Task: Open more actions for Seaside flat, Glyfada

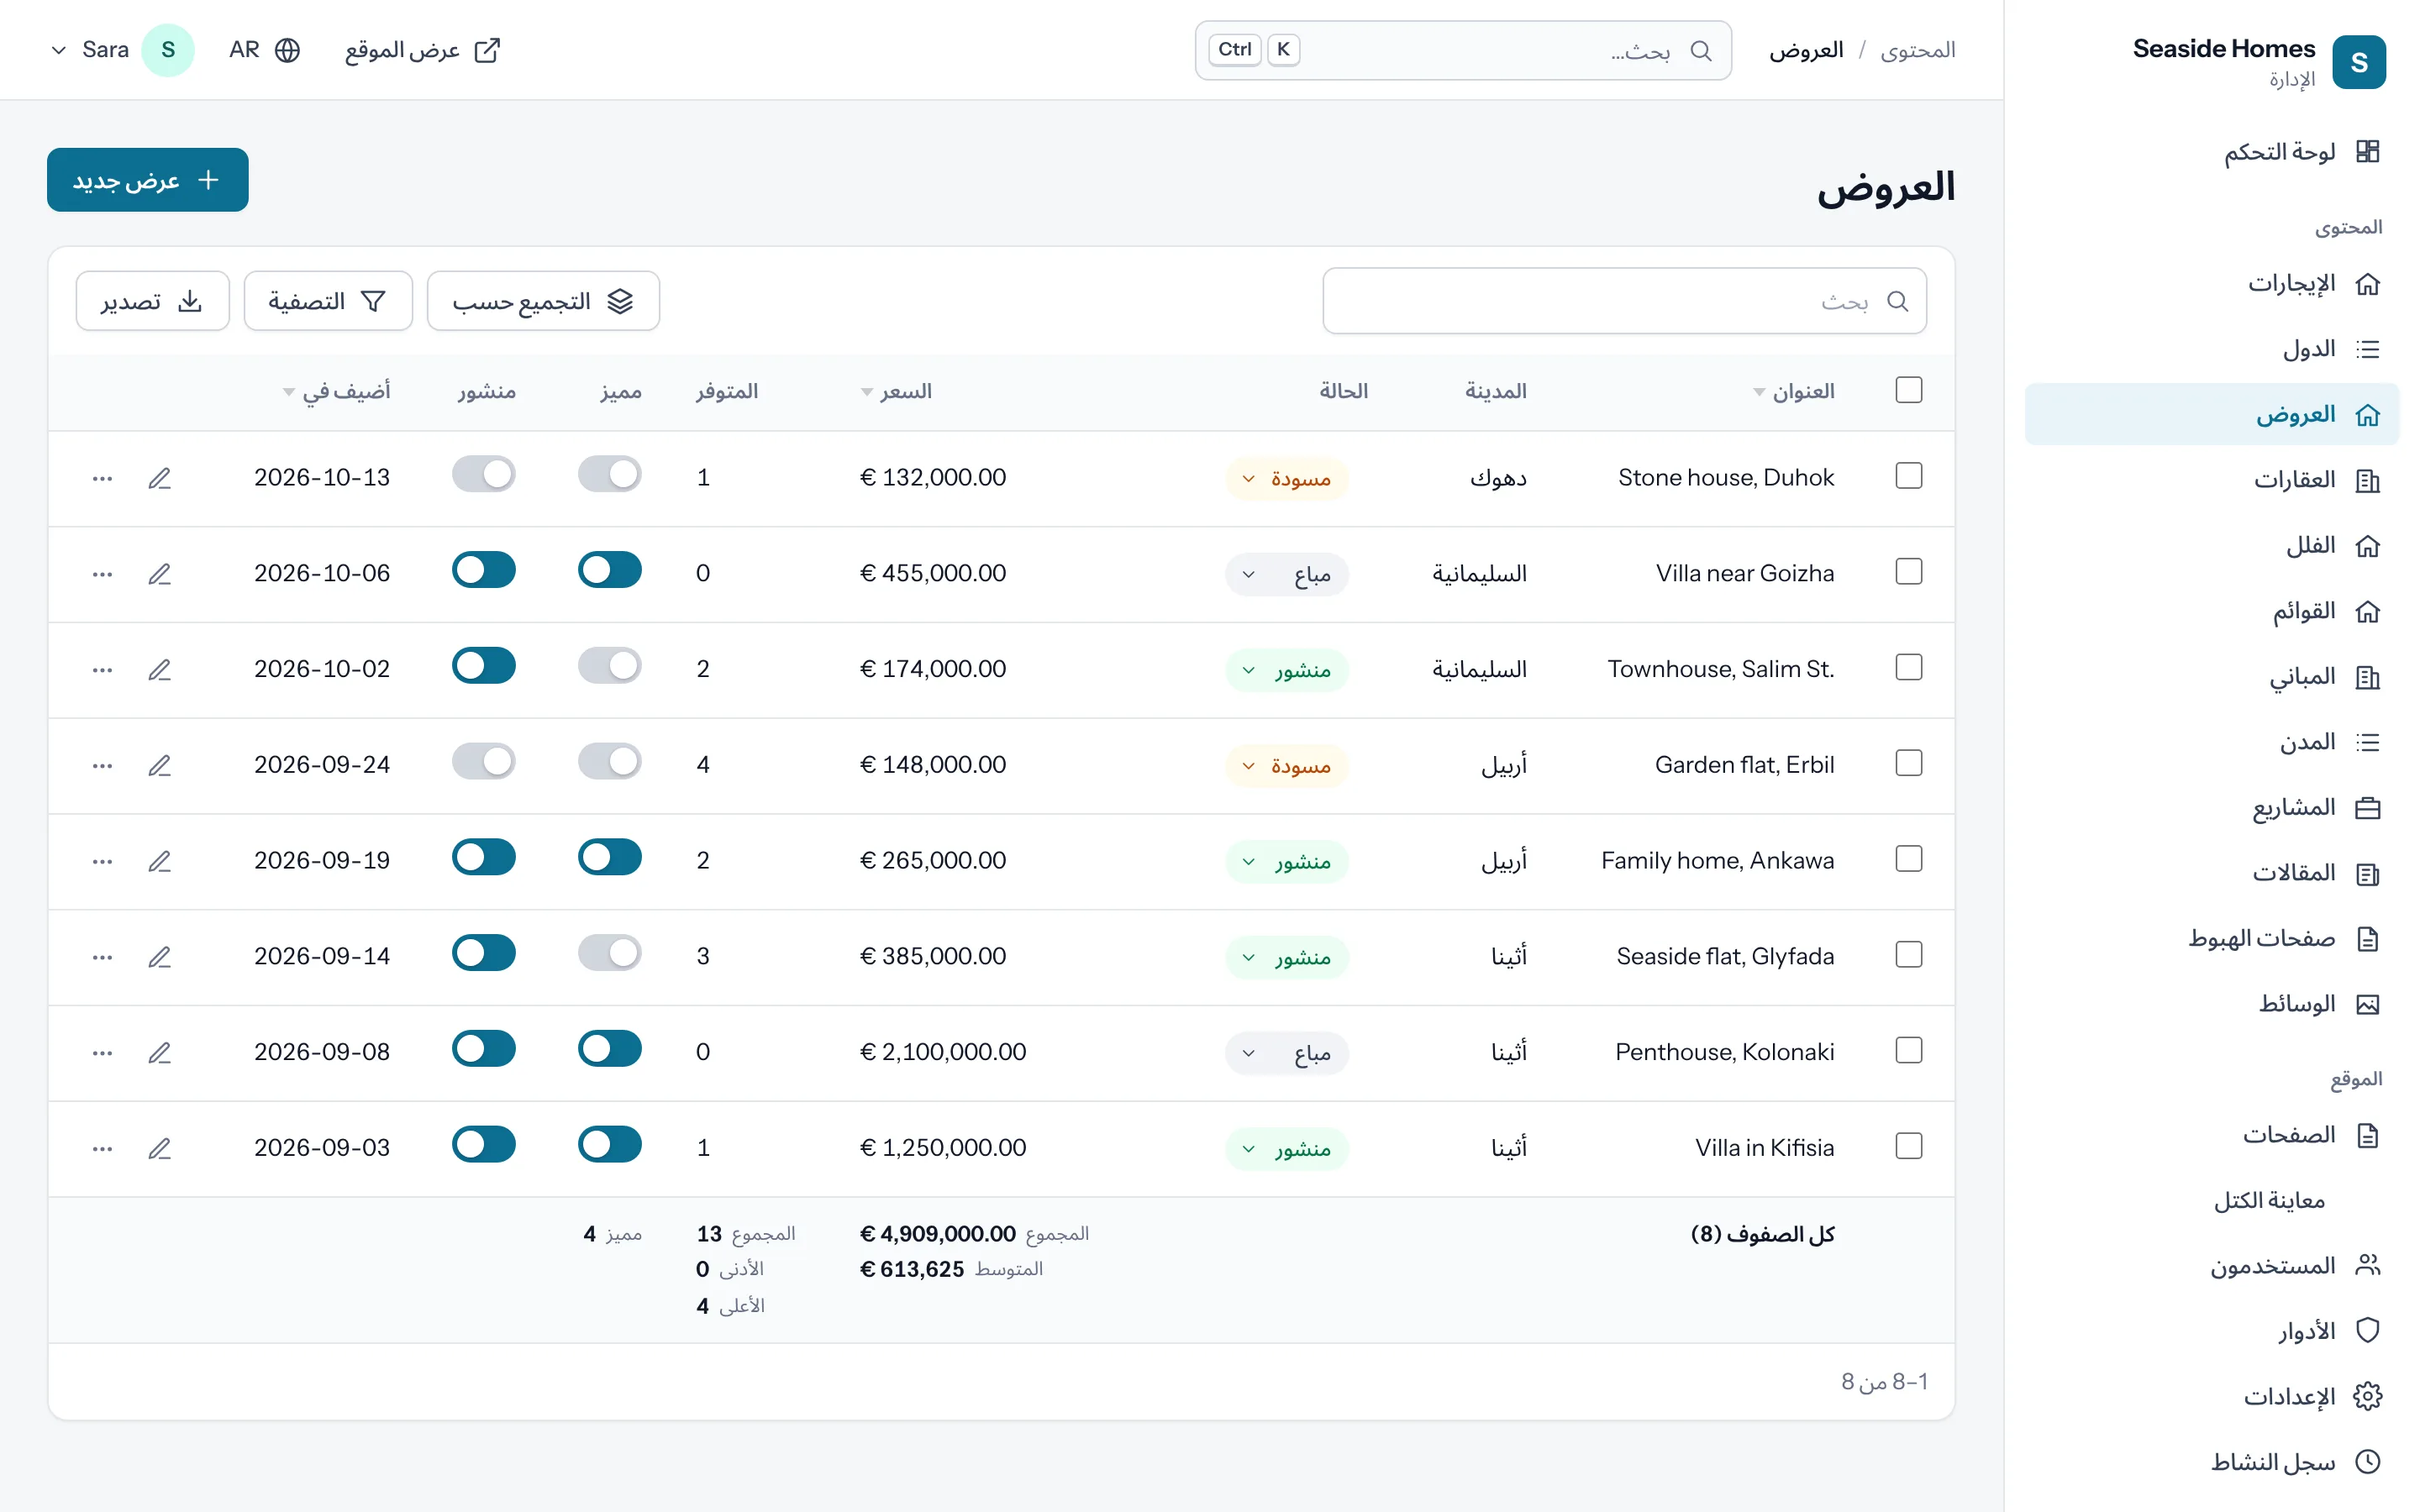Action: click(x=102, y=957)
